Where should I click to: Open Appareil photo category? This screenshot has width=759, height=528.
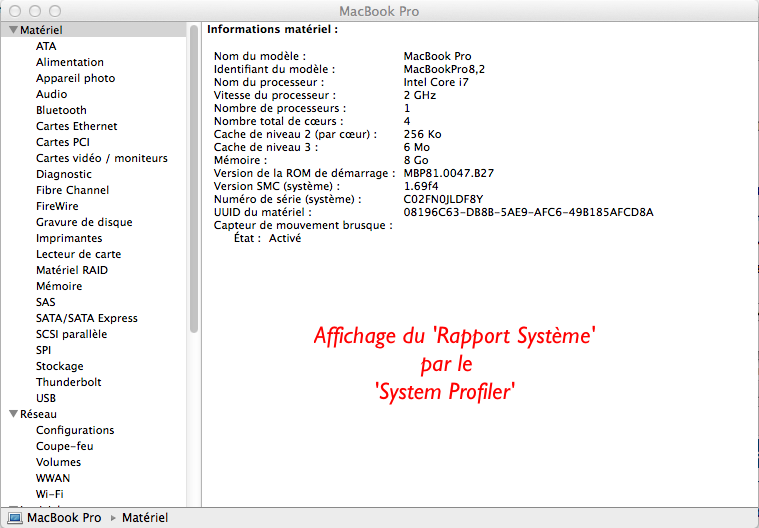point(76,78)
